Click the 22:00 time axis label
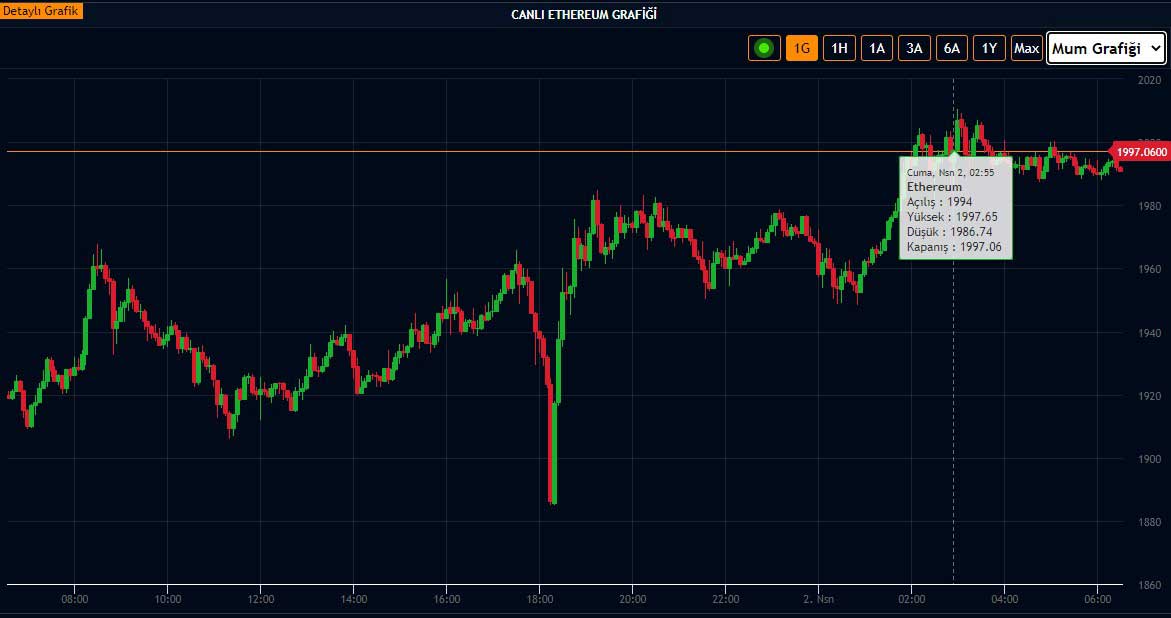 pos(725,599)
